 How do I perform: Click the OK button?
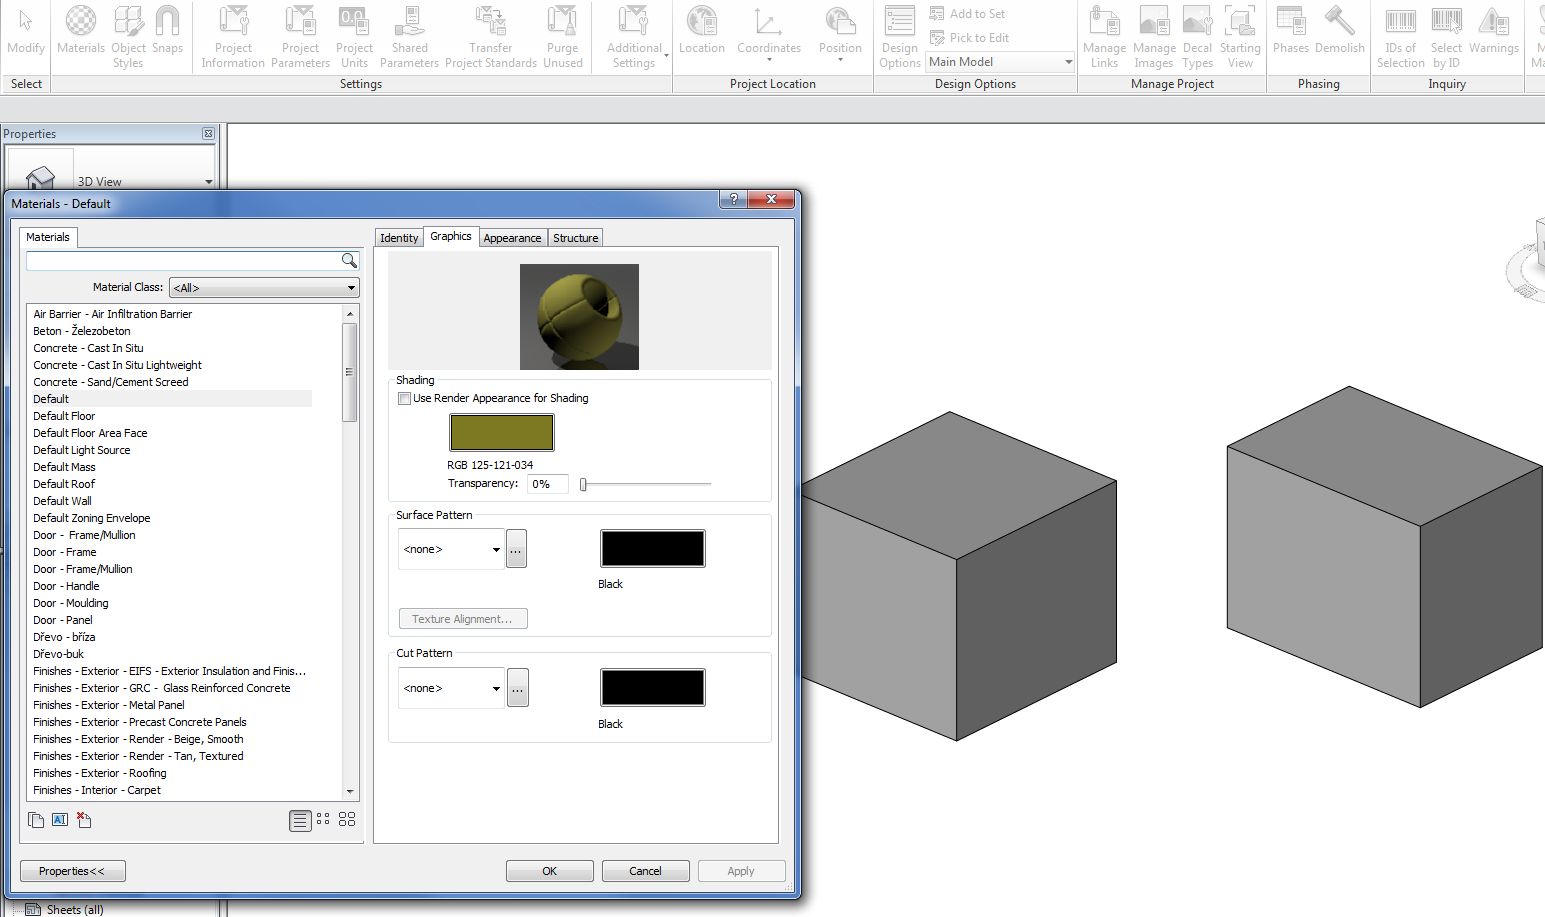tap(549, 871)
